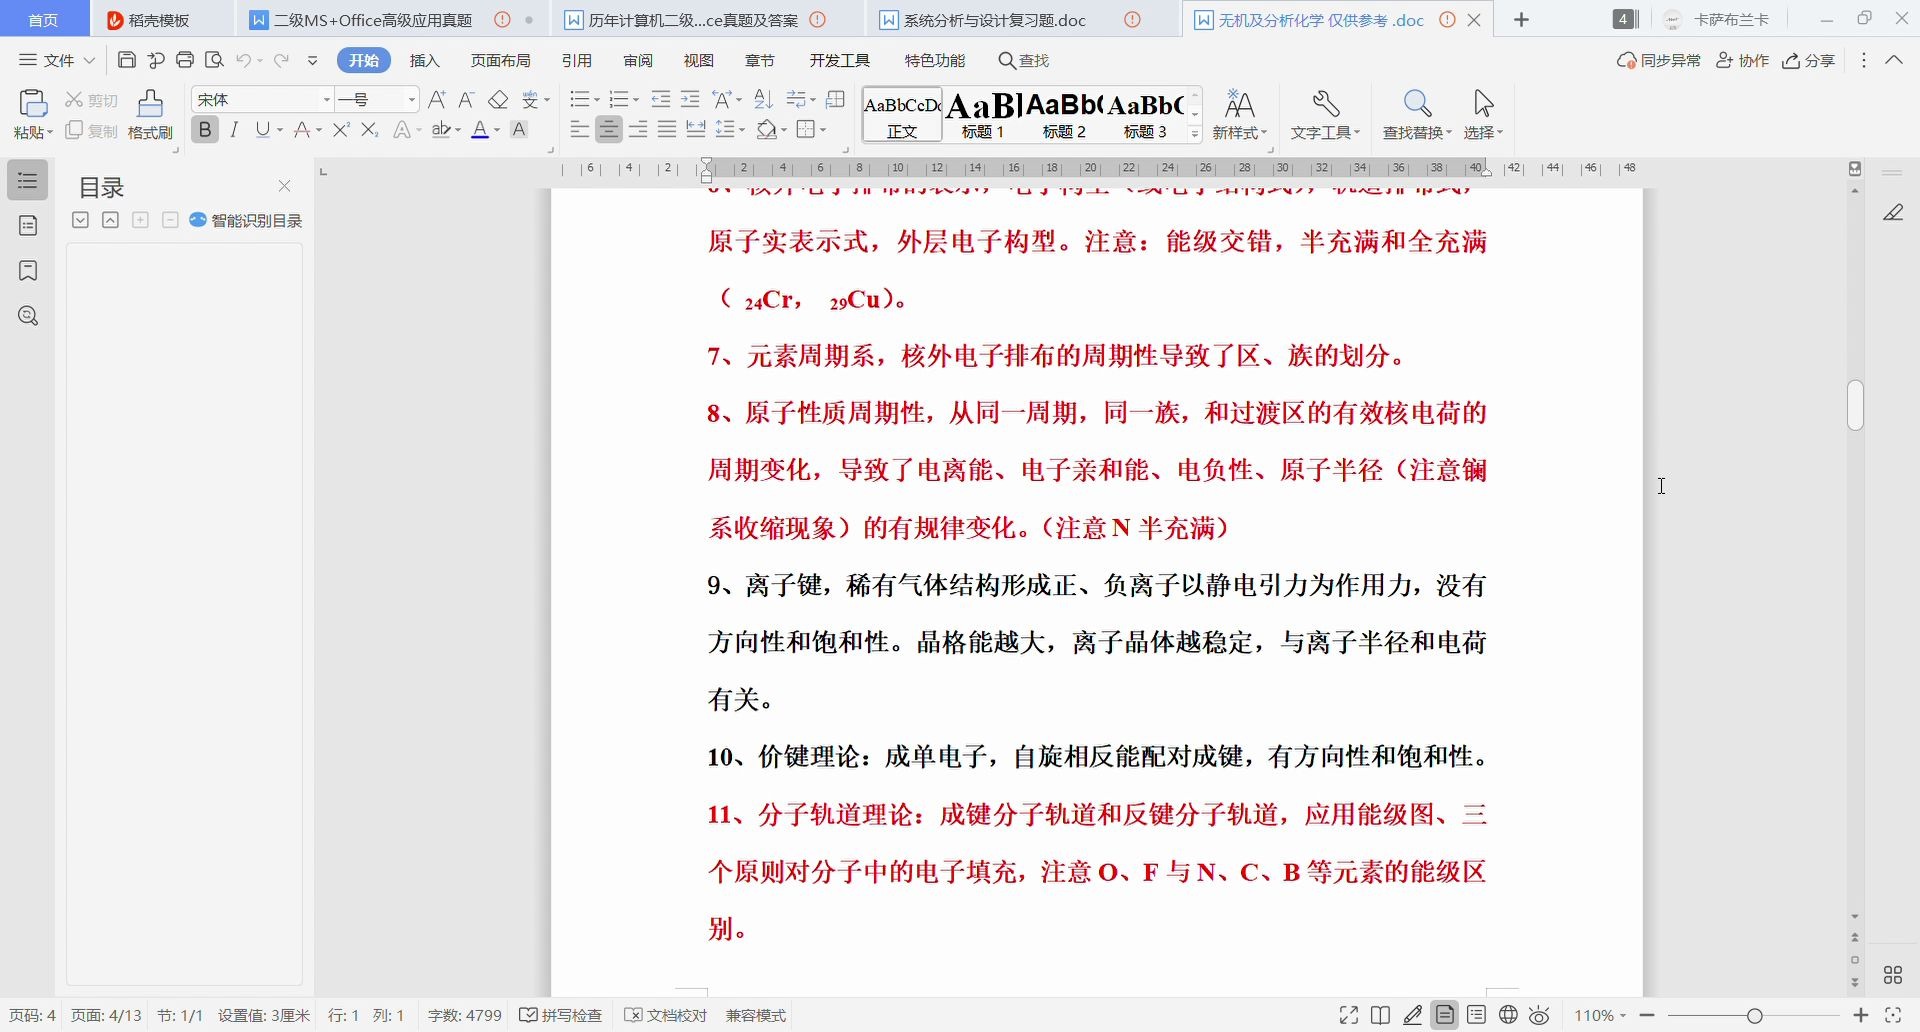Apply character shading icon
Screen dimensions: 1920x1032
point(519,130)
